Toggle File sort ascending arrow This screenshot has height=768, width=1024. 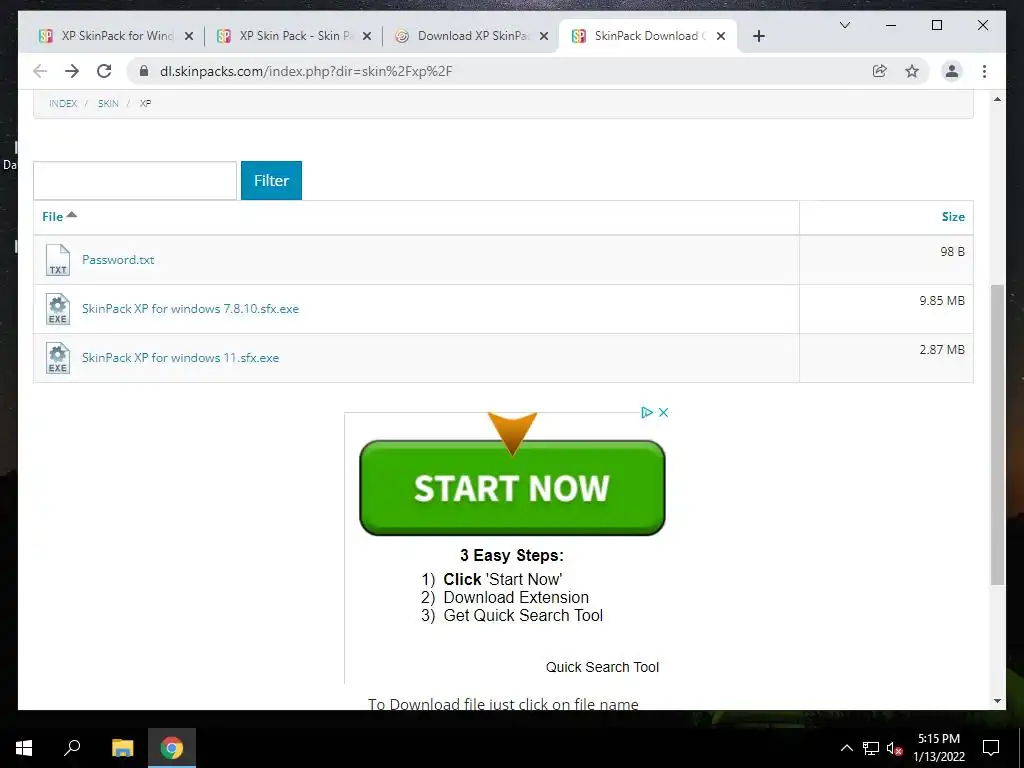(x=72, y=214)
